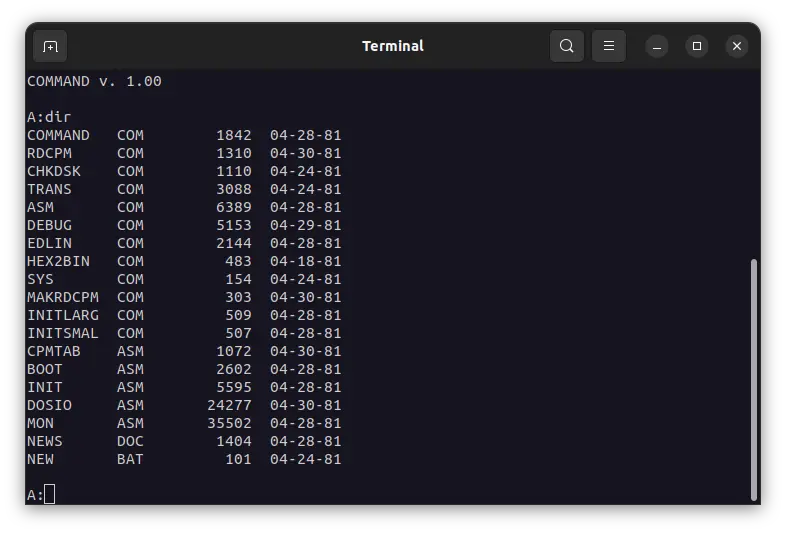The height and width of the screenshot is (533, 786).
Task: Click the 'COMMAND v. 1.00' banner line
Action: click(94, 81)
